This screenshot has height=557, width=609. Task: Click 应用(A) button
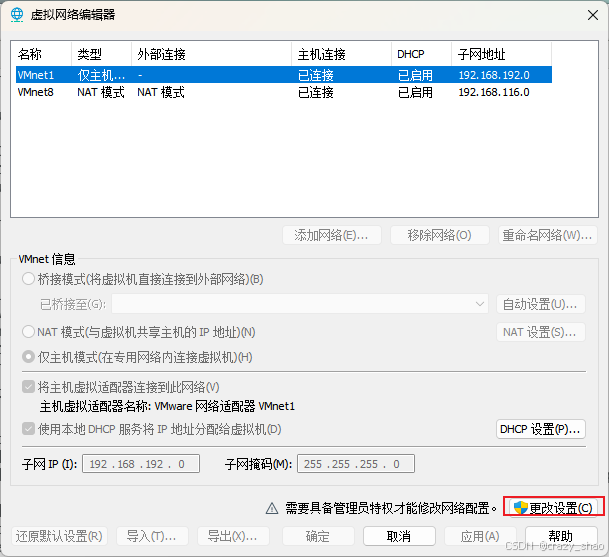pyautogui.click(x=480, y=536)
